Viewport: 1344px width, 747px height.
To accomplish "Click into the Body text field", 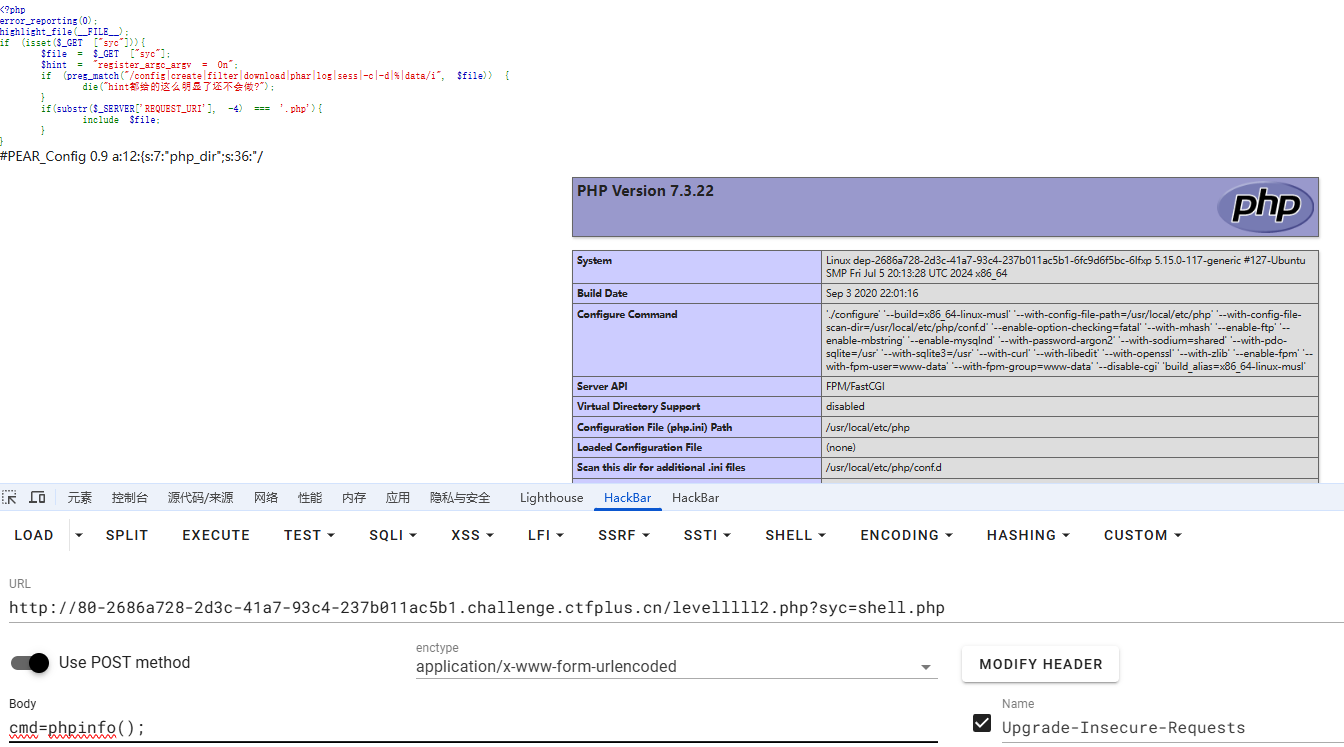I will tap(470, 728).
